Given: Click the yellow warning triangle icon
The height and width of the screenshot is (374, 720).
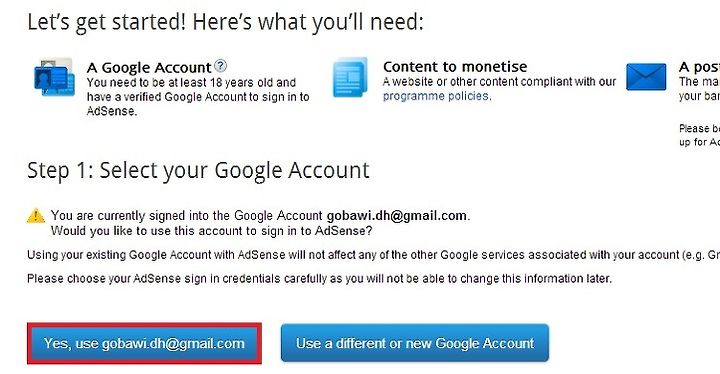Looking at the screenshot, I should [x=36, y=215].
